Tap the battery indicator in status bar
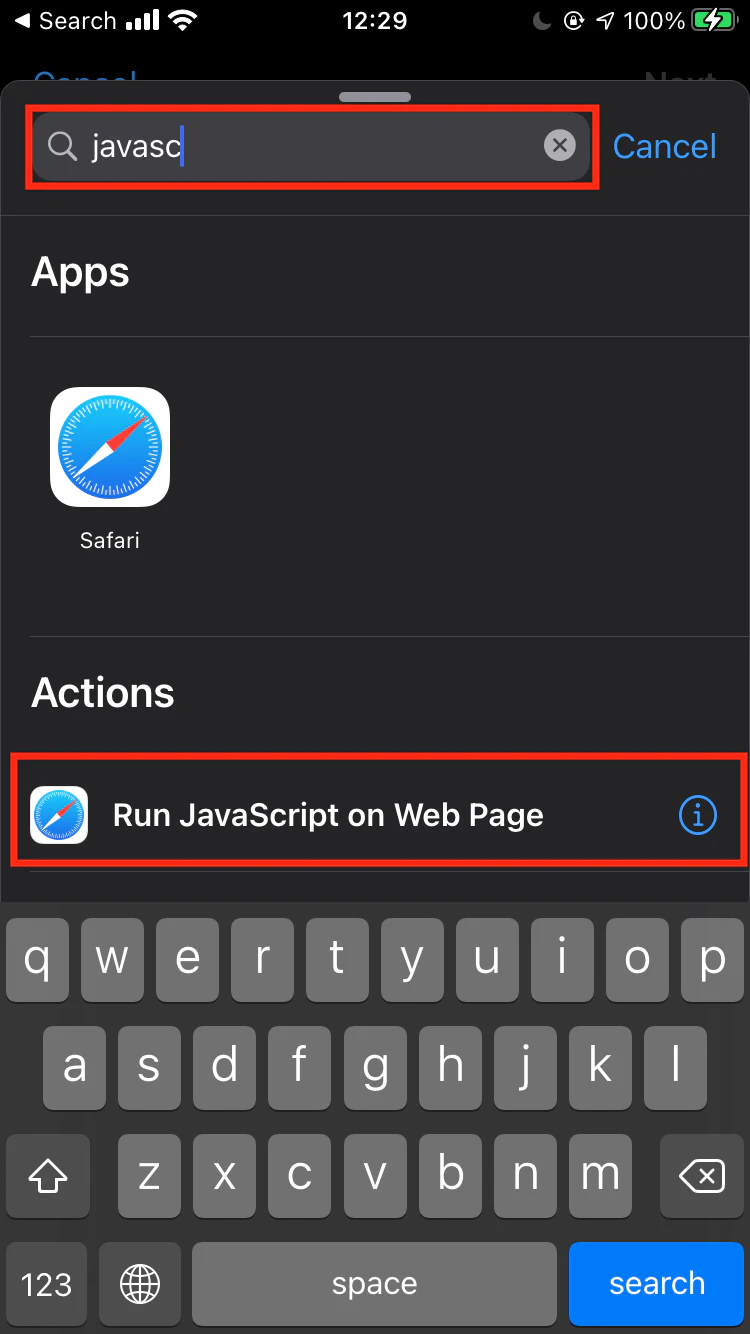The height and width of the screenshot is (1334, 750). (713, 21)
